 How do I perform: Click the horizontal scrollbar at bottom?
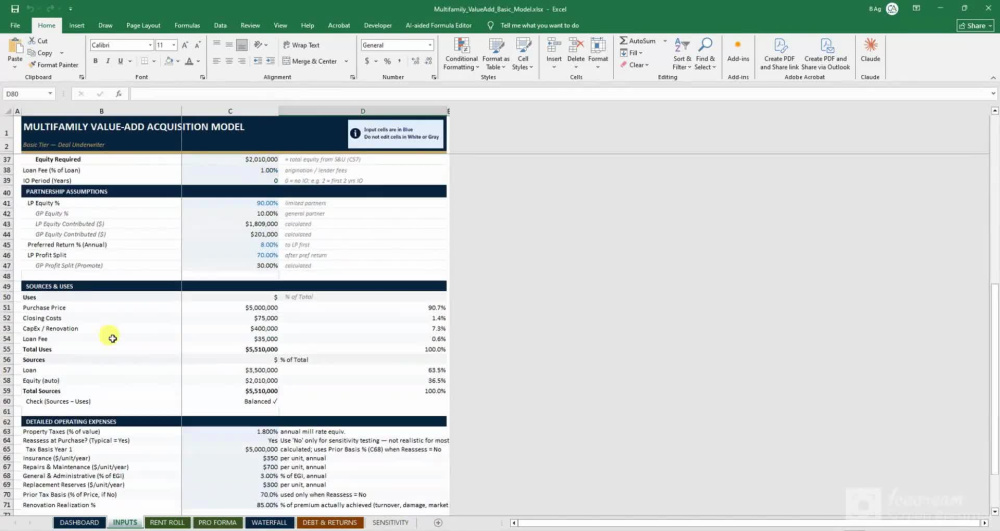pyautogui.click(x=751, y=523)
